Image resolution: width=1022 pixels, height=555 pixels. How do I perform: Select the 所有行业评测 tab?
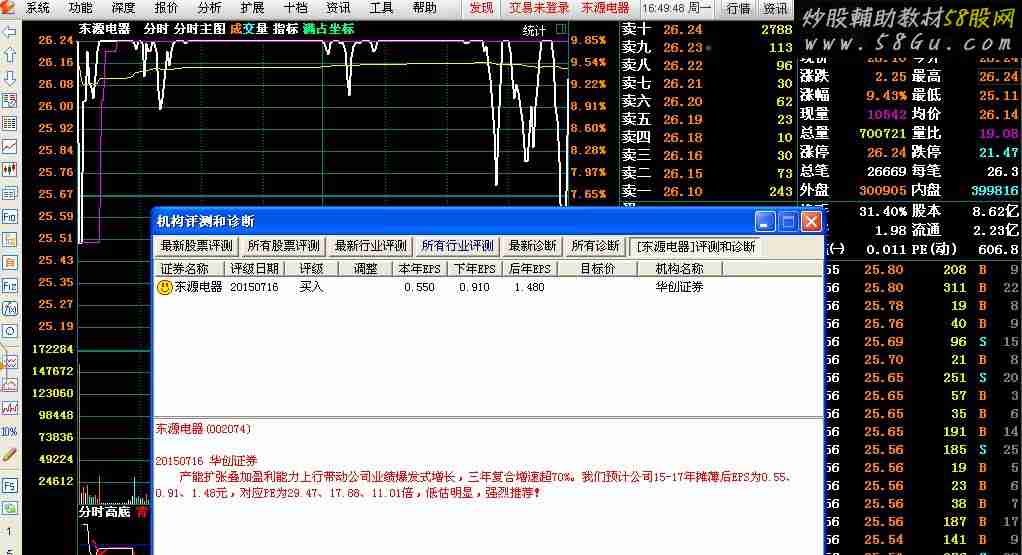coord(458,246)
